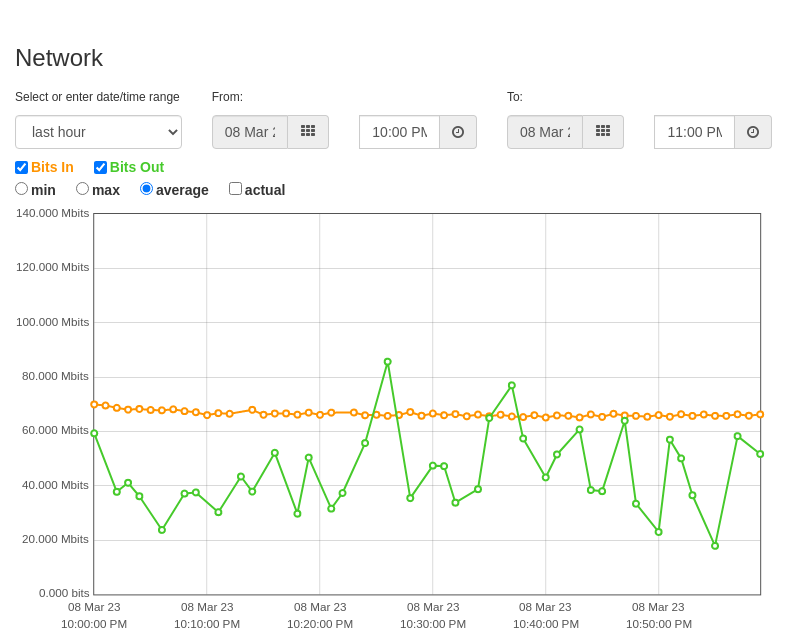Expand the last hour range dropdown
The image size is (787, 634).
click(x=98, y=132)
